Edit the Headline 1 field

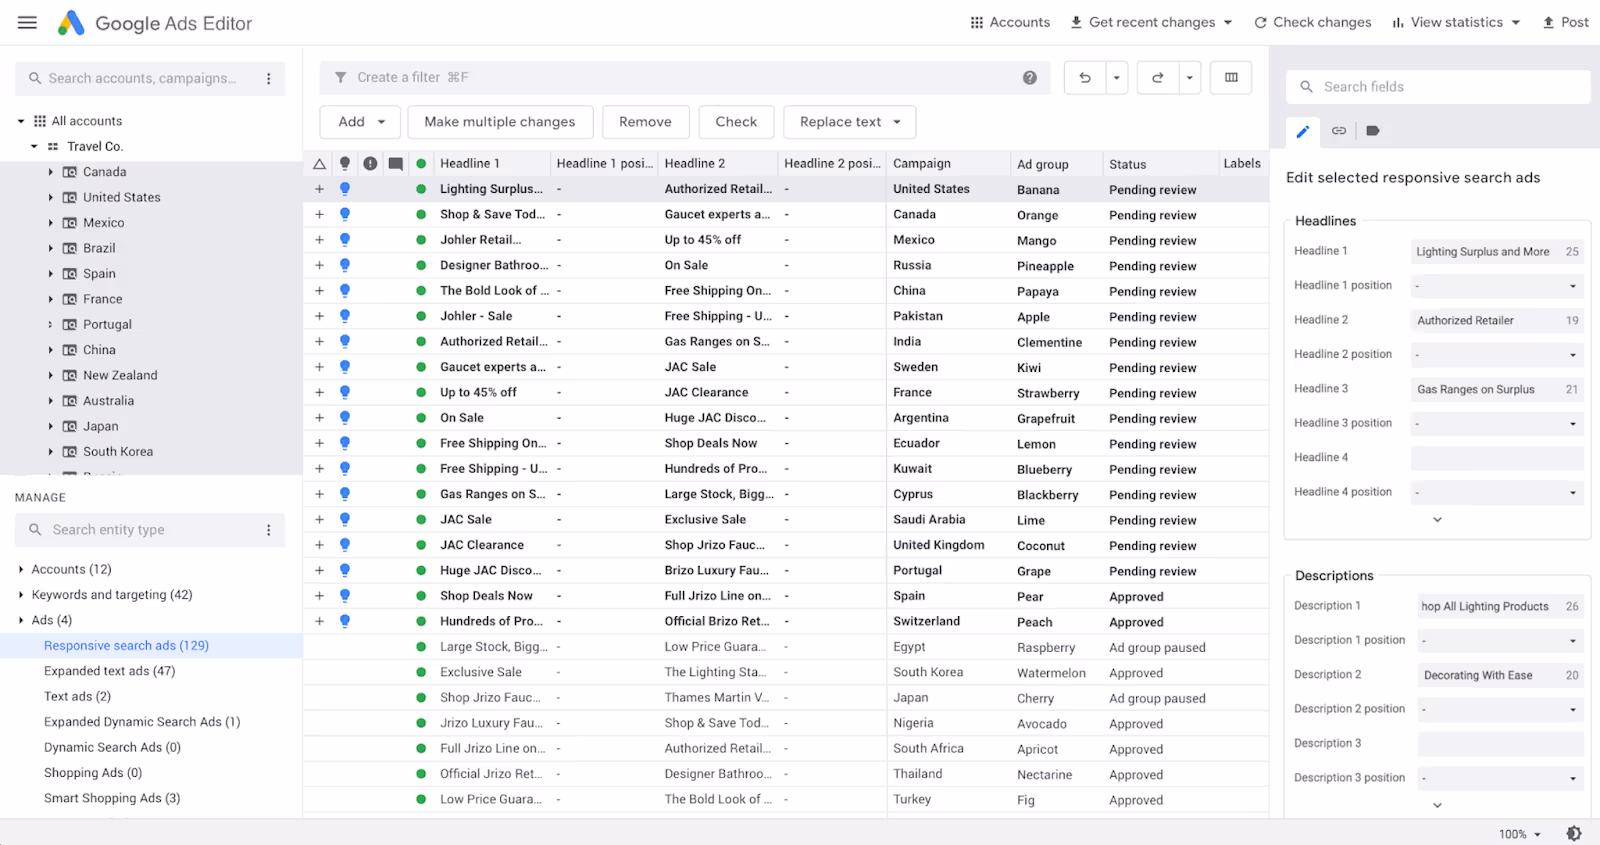[x=1497, y=252]
